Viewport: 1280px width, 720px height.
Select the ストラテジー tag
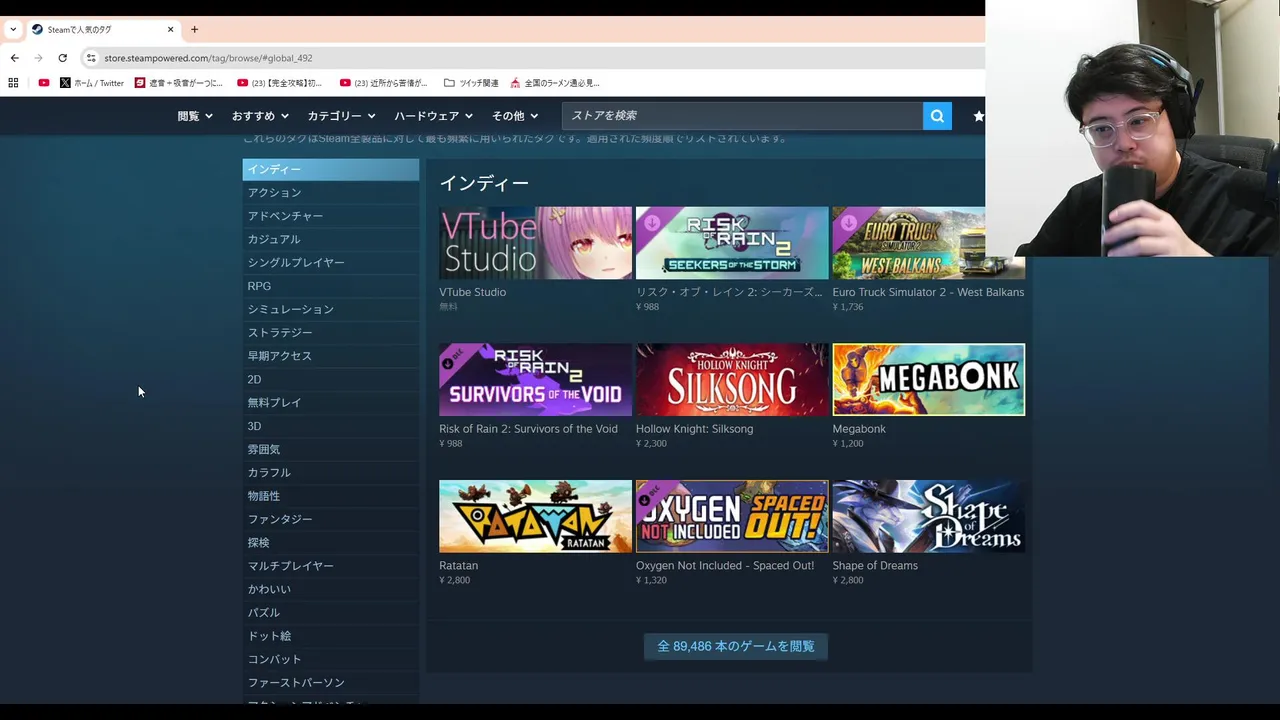click(330, 332)
